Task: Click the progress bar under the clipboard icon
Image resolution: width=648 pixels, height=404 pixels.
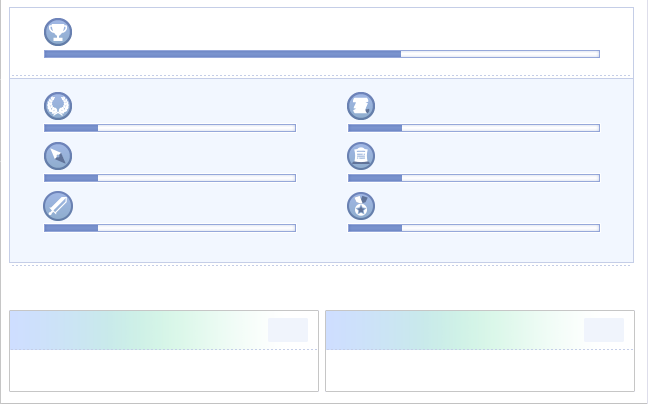Action: click(x=473, y=178)
